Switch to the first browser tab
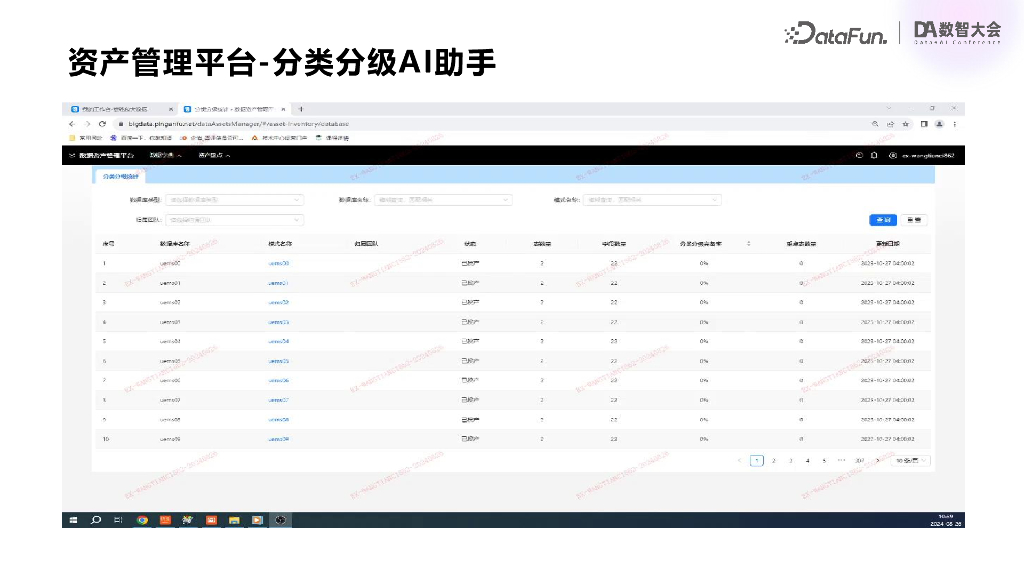The height and width of the screenshot is (576, 1024). 120,109
